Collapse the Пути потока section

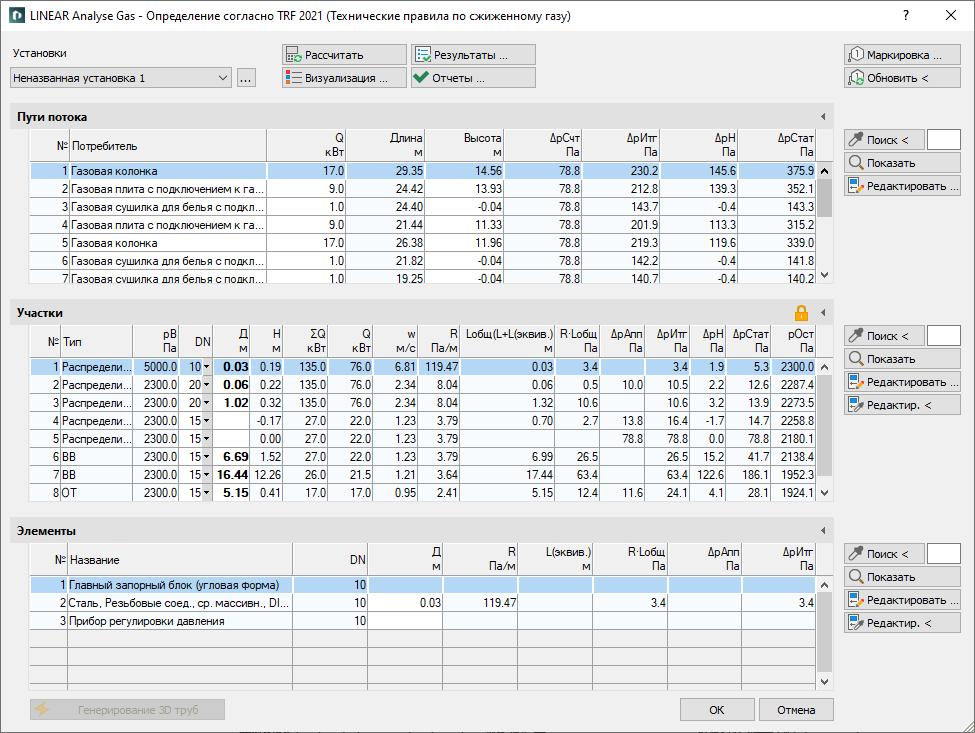[823, 116]
